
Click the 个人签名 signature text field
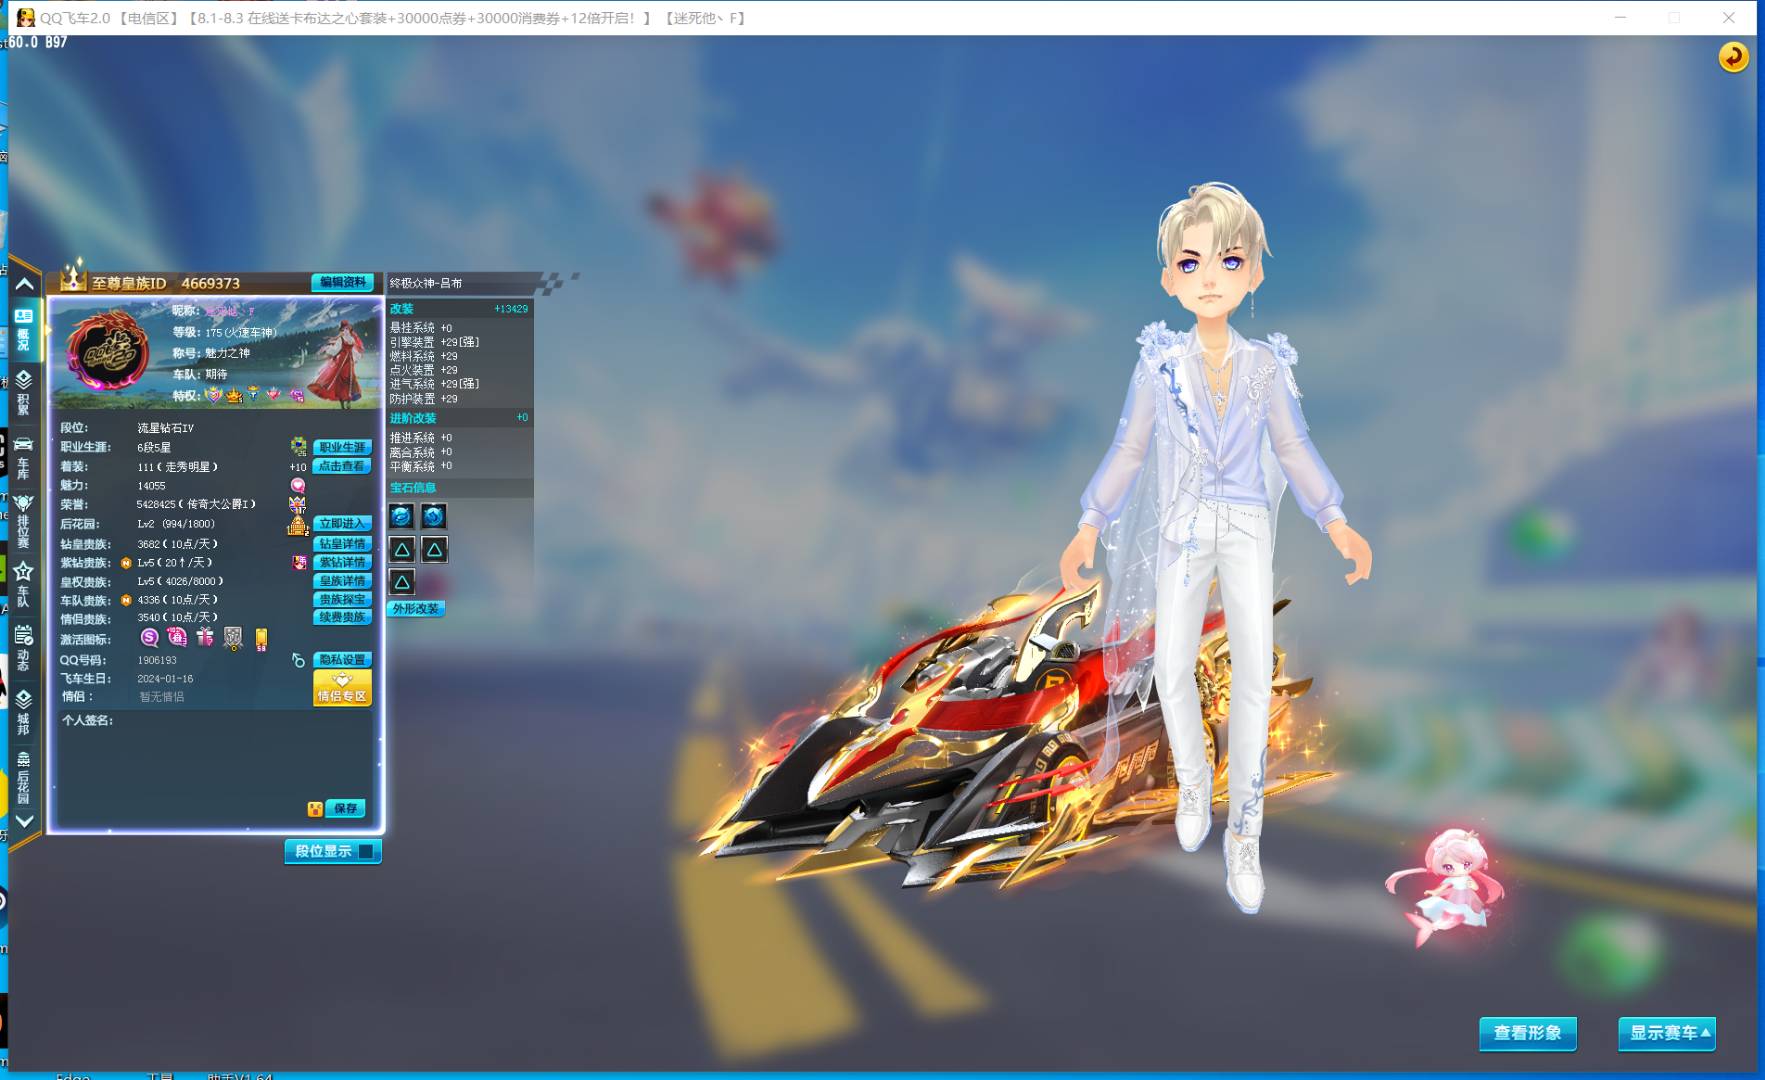coord(215,760)
